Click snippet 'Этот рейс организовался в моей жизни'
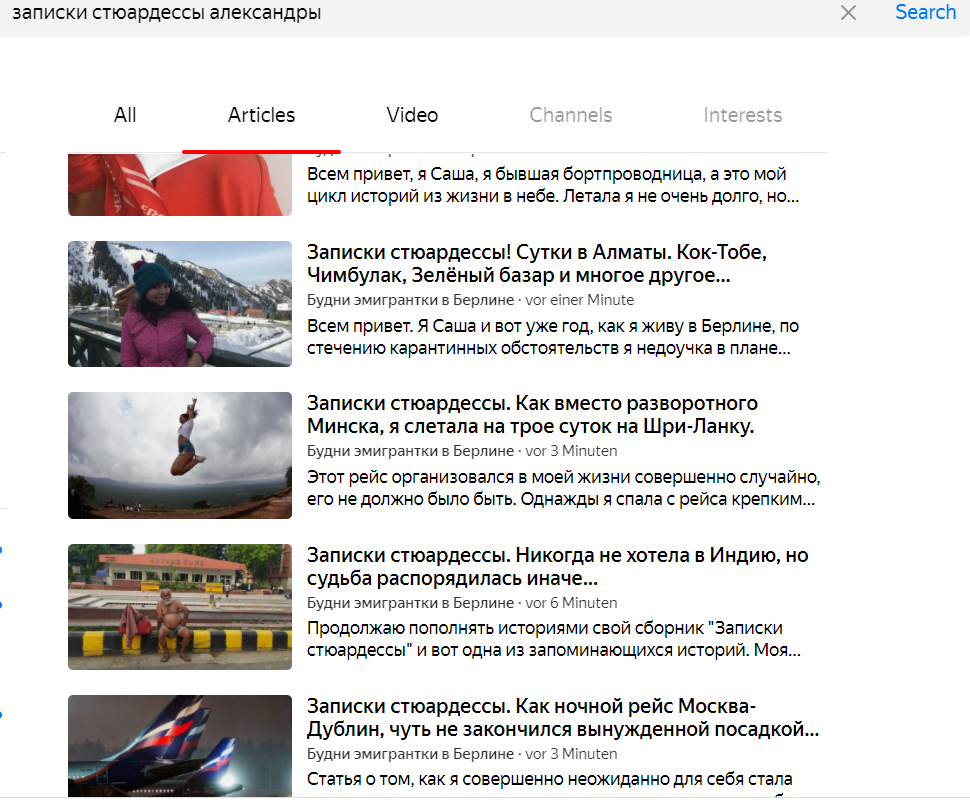This screenshot has height=800, width=970. tap(563, 488)
